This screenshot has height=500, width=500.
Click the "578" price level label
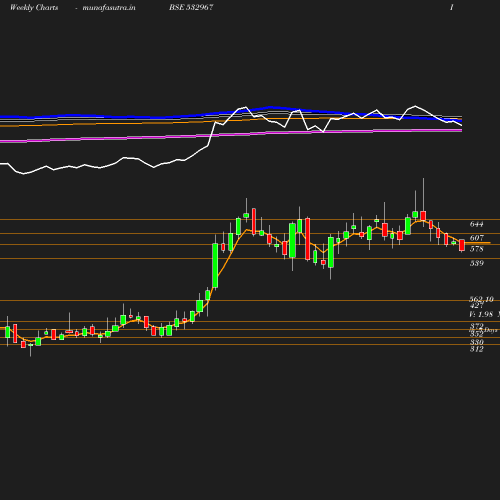point(477,249)
